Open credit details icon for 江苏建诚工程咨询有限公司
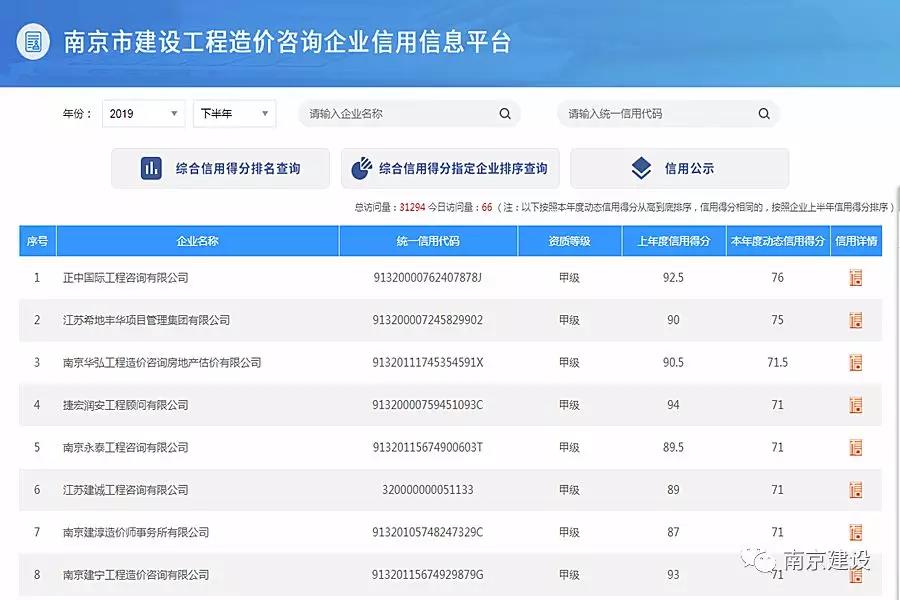 click(x=855, y=490)
